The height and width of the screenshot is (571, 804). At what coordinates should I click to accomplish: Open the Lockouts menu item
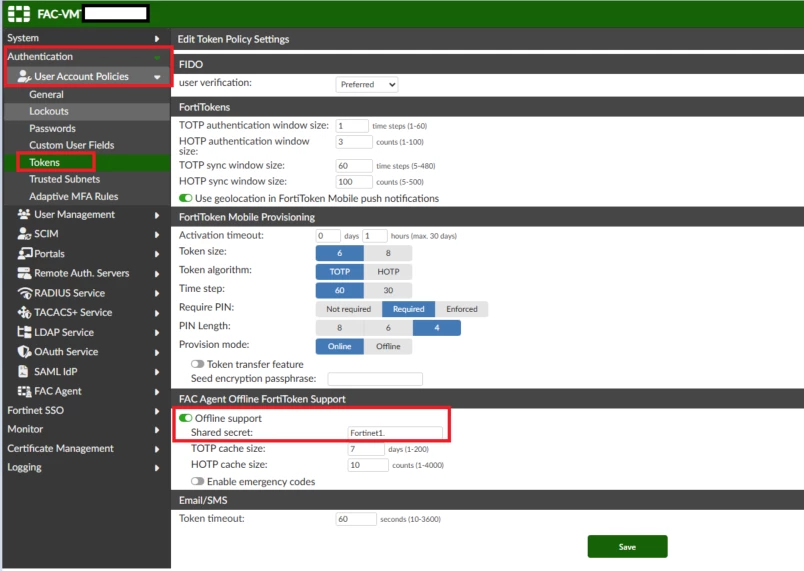pos(49,111)
